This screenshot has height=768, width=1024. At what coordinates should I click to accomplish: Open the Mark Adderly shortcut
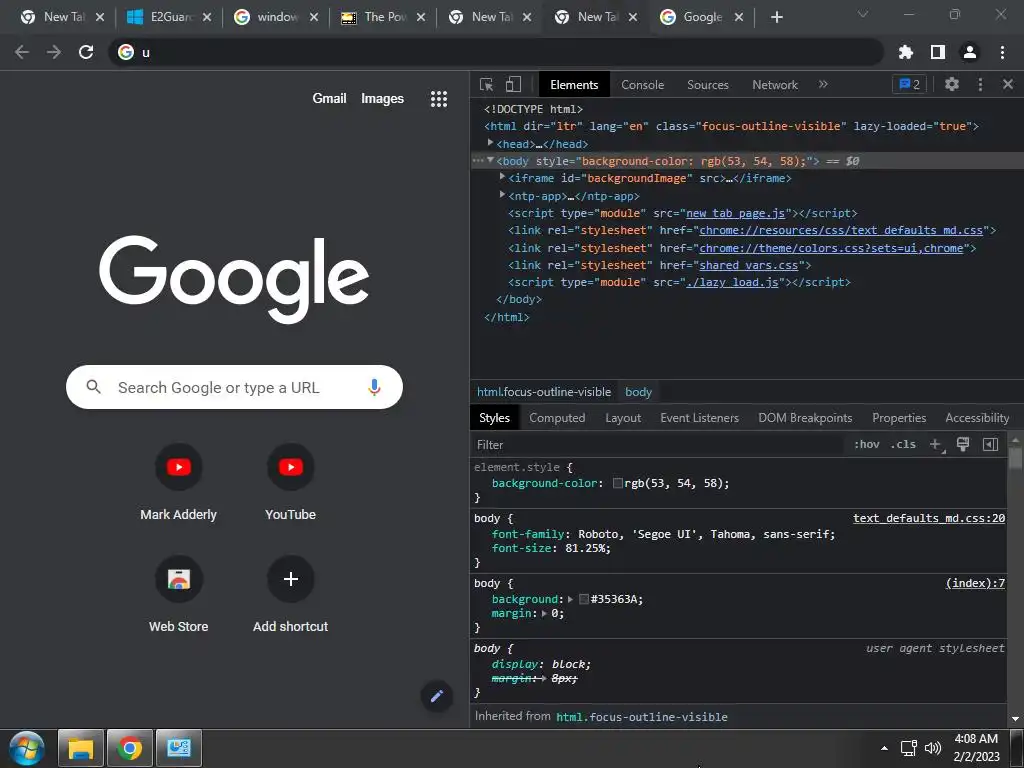(178, 483)
